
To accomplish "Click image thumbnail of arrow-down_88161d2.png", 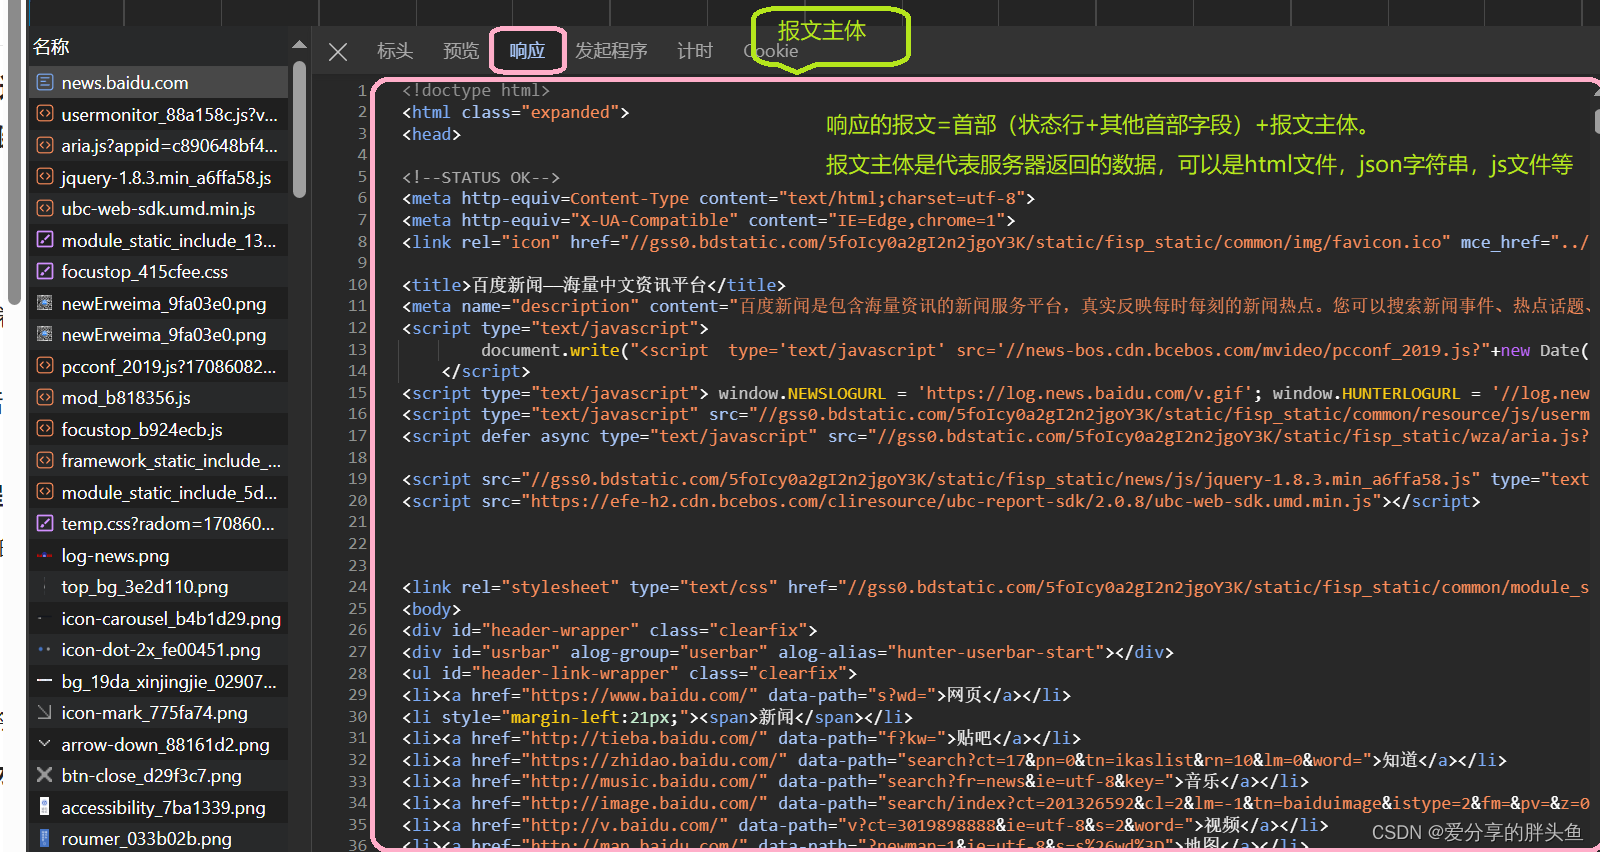I will coord(44,744).
